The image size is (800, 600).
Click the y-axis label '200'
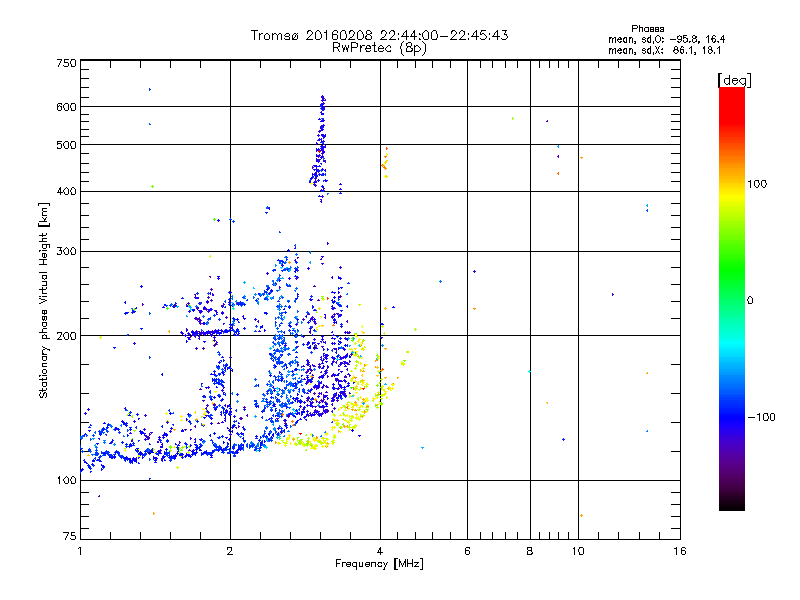(x=66, y=336)
